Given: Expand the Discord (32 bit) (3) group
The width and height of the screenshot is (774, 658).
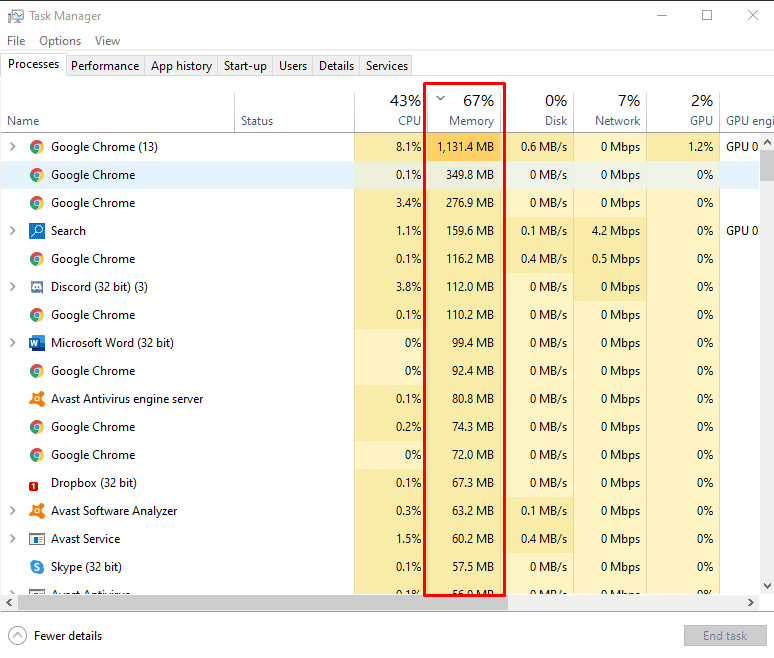Looking at the screenshot, I should click(13, 287).
